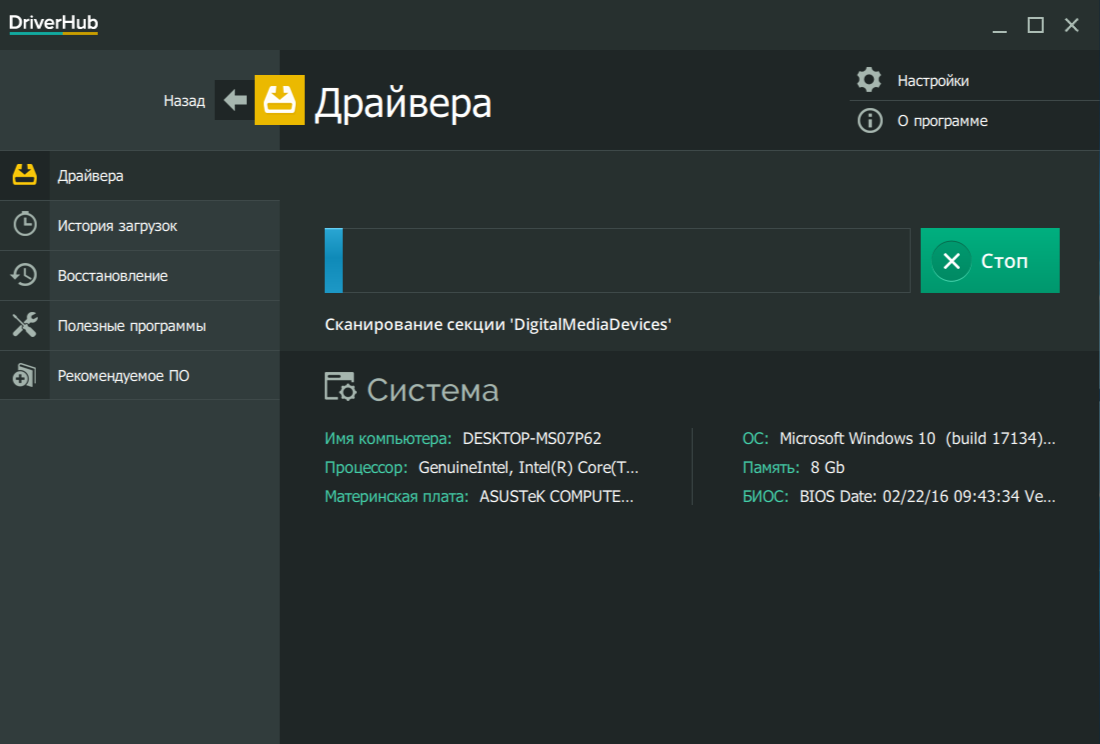The height and width of the screenshot is (744, 1100).
Task: Close the DriverHub window
Action: [1071, 25]
